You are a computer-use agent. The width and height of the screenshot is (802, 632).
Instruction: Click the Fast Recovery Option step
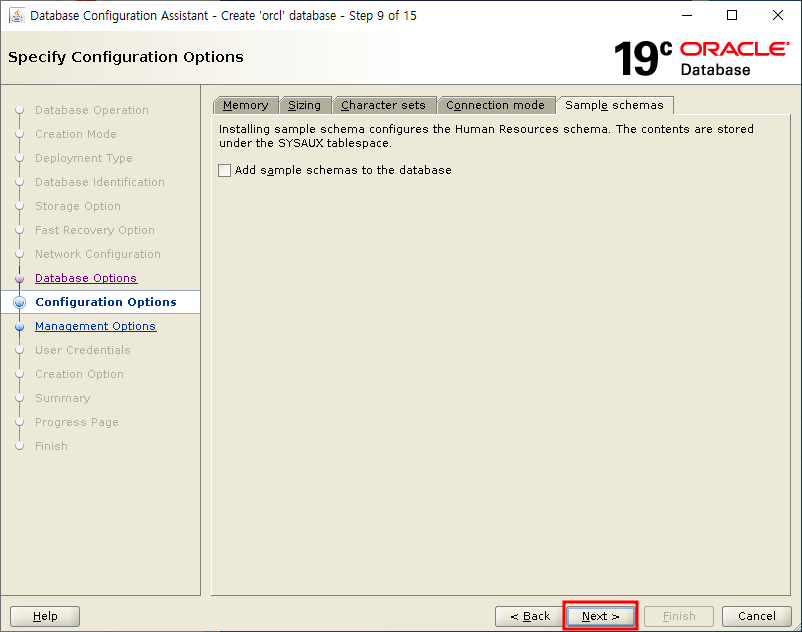point(95,231)
